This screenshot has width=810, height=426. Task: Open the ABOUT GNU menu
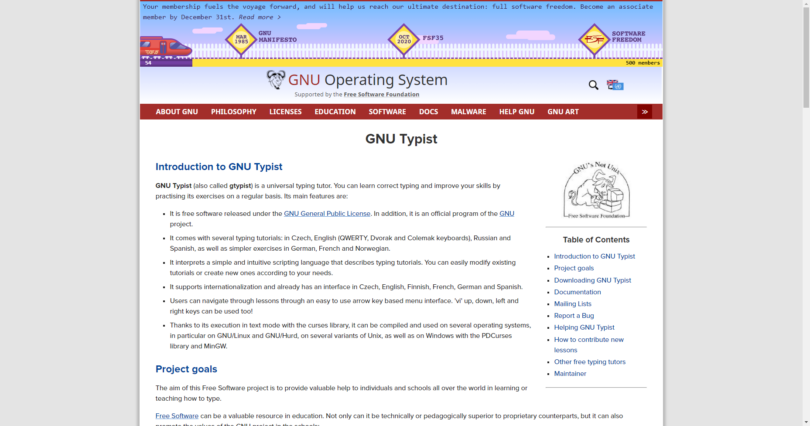tap(177, 112)
